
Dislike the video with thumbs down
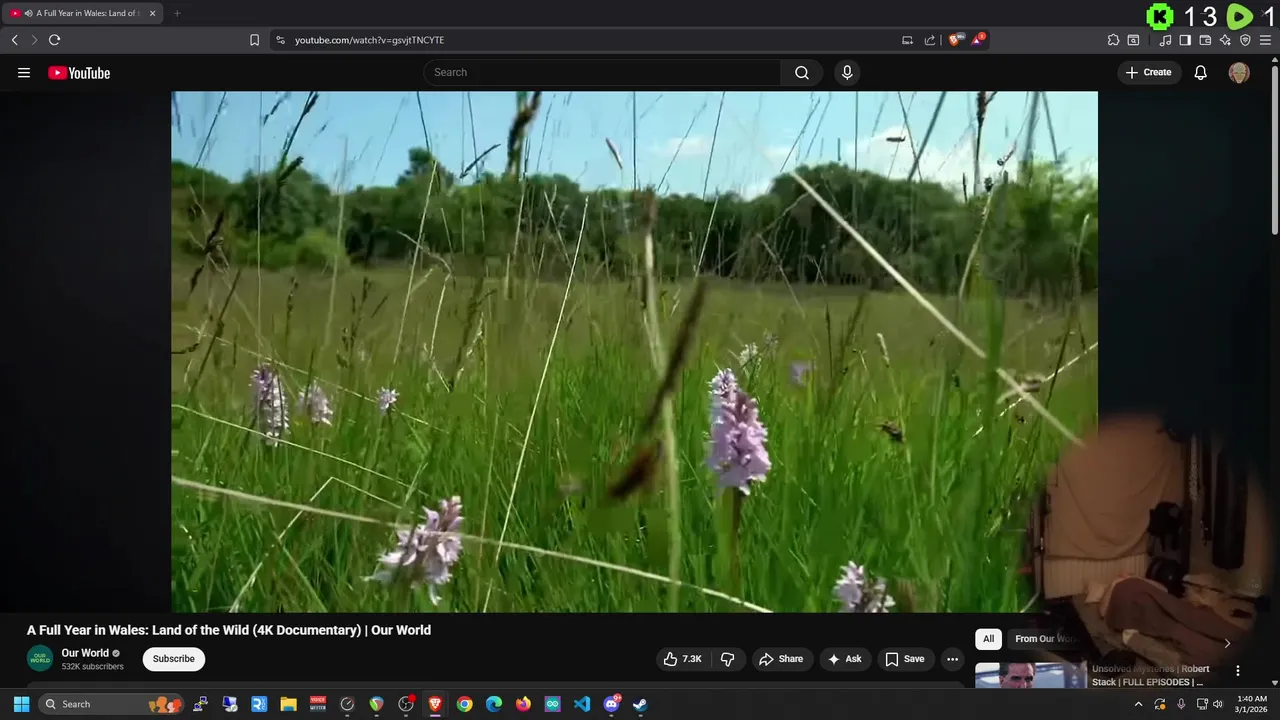click(727, 659)
